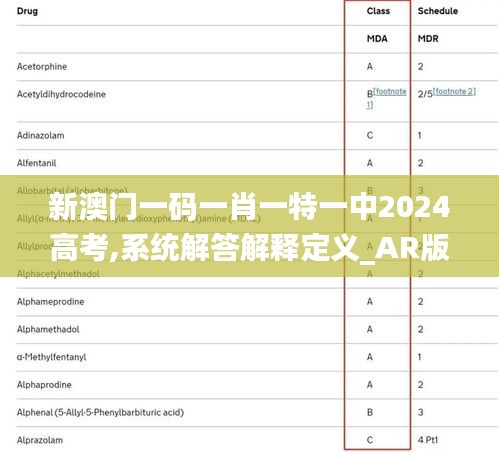Click schedule 2/5 value for Acetyldihydrocodeine
The width and height of the screenshot is (499, 452).
pyautogui.click(x=425, y=94)
